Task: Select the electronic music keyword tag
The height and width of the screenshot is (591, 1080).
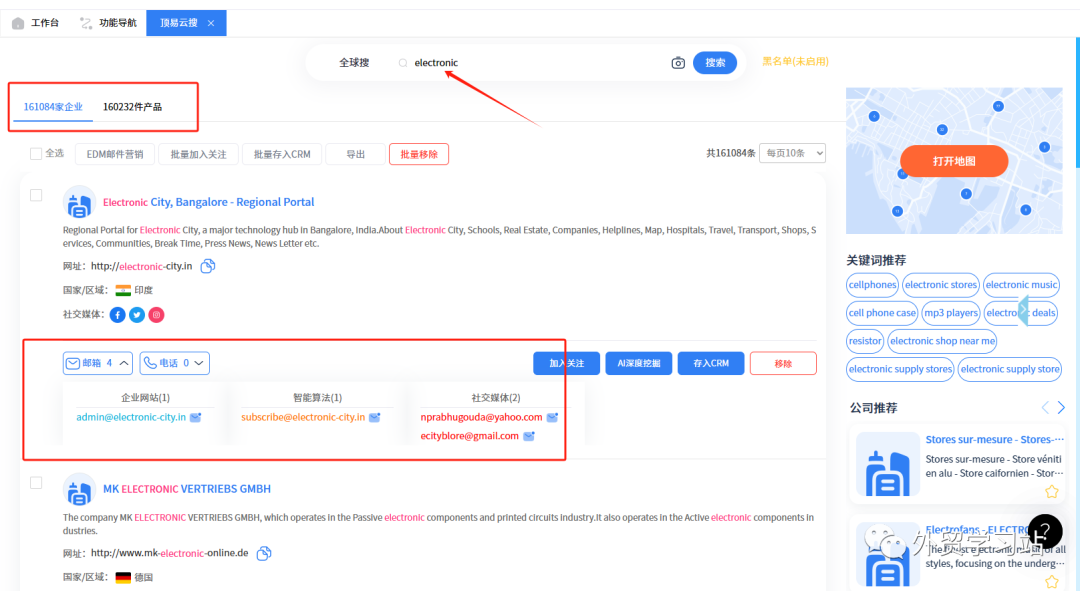Action: (1021, 284)
